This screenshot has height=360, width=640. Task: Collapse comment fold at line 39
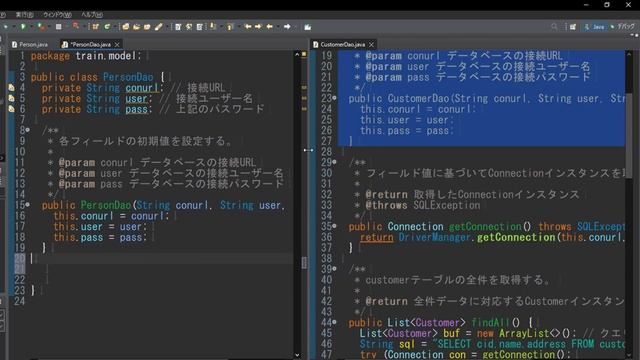(335, 269)
